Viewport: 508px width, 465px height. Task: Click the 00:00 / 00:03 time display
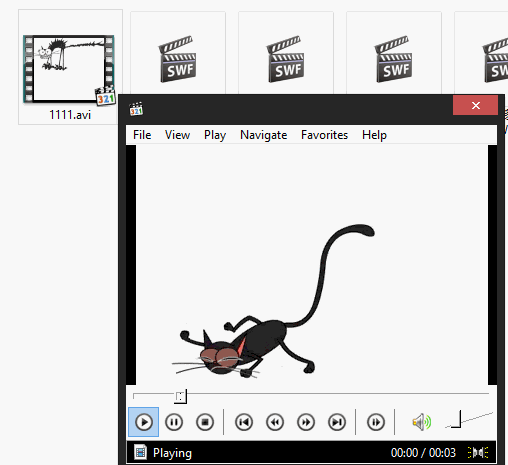point(423,453)
